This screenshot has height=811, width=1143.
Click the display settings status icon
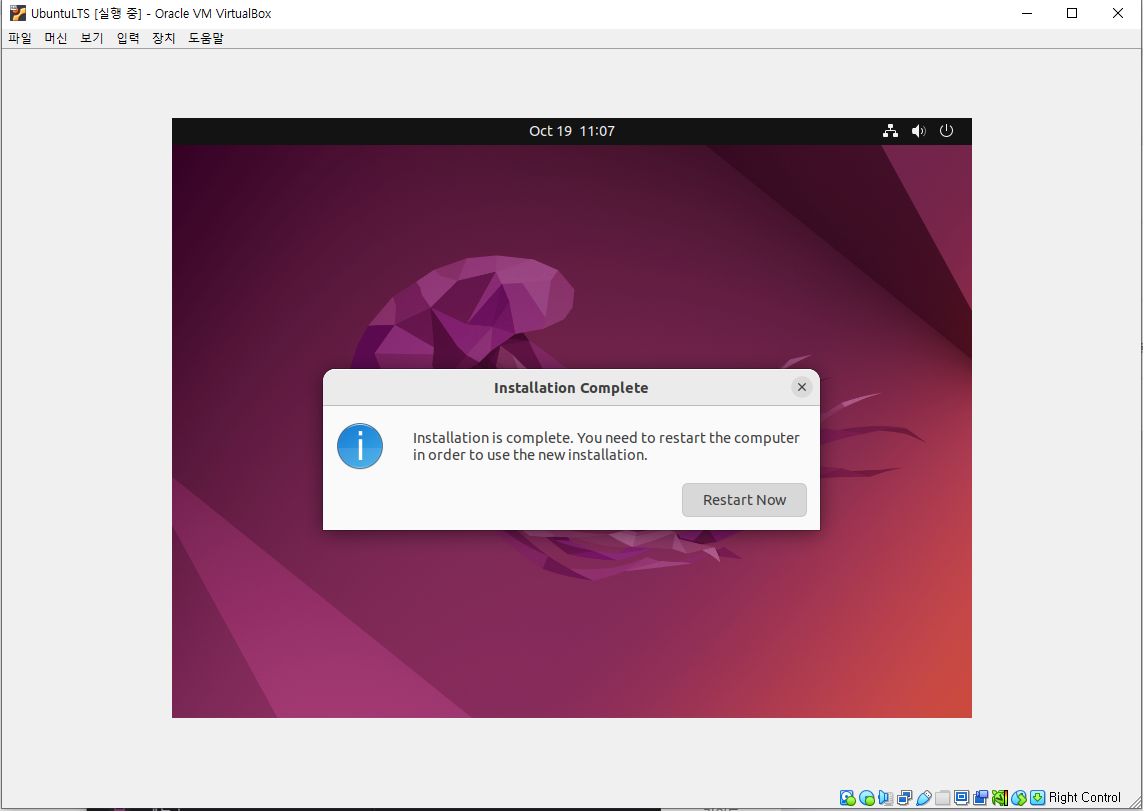click(961, 797)
